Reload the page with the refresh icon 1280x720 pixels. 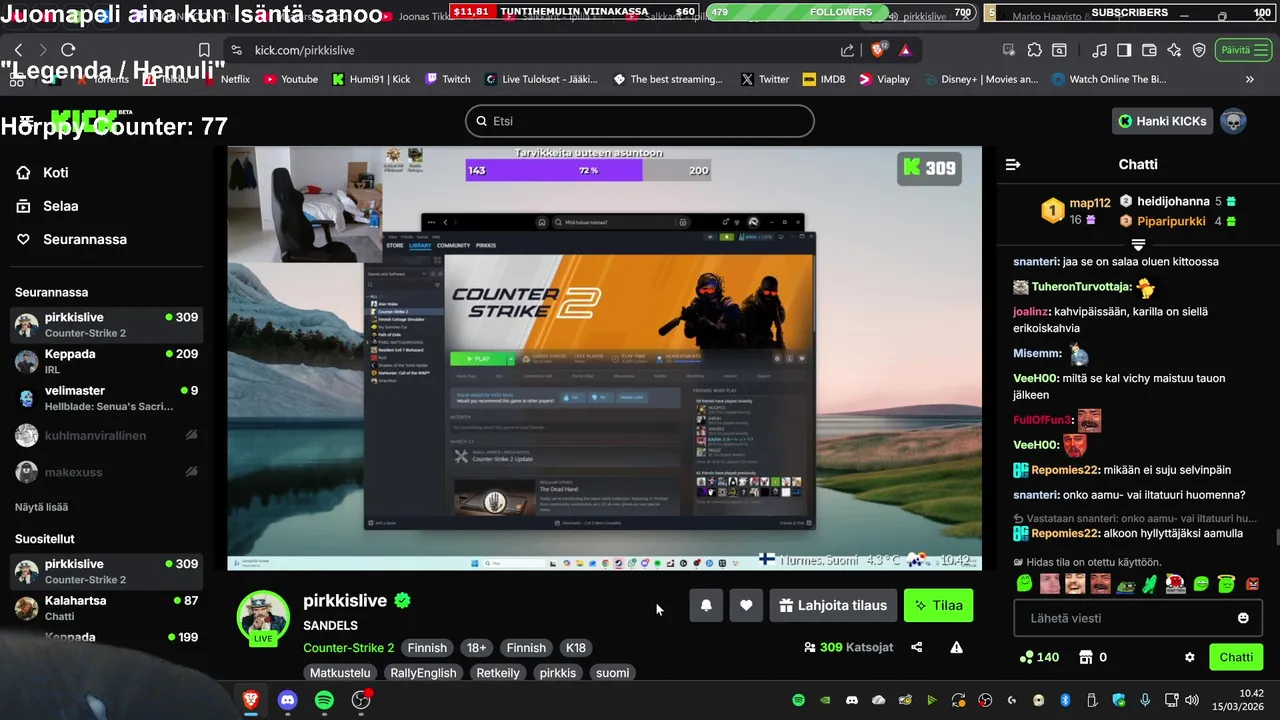coord(68,50)
